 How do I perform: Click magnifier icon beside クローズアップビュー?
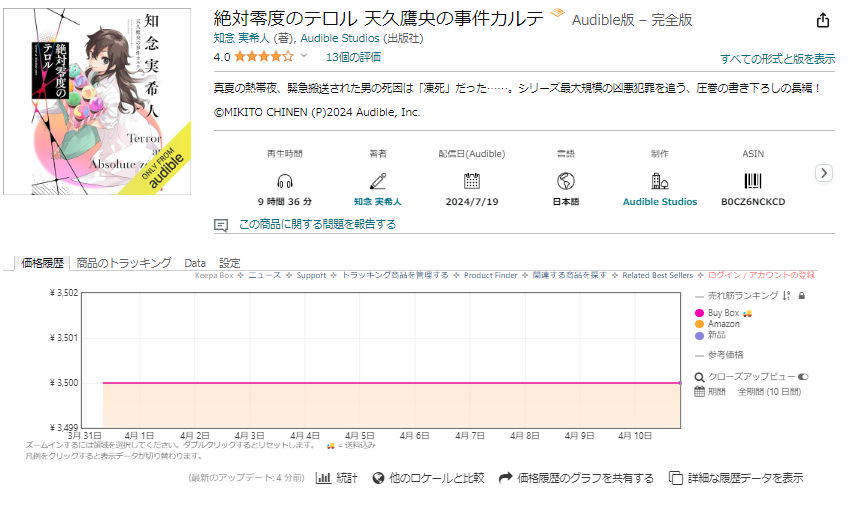point(699,377)
